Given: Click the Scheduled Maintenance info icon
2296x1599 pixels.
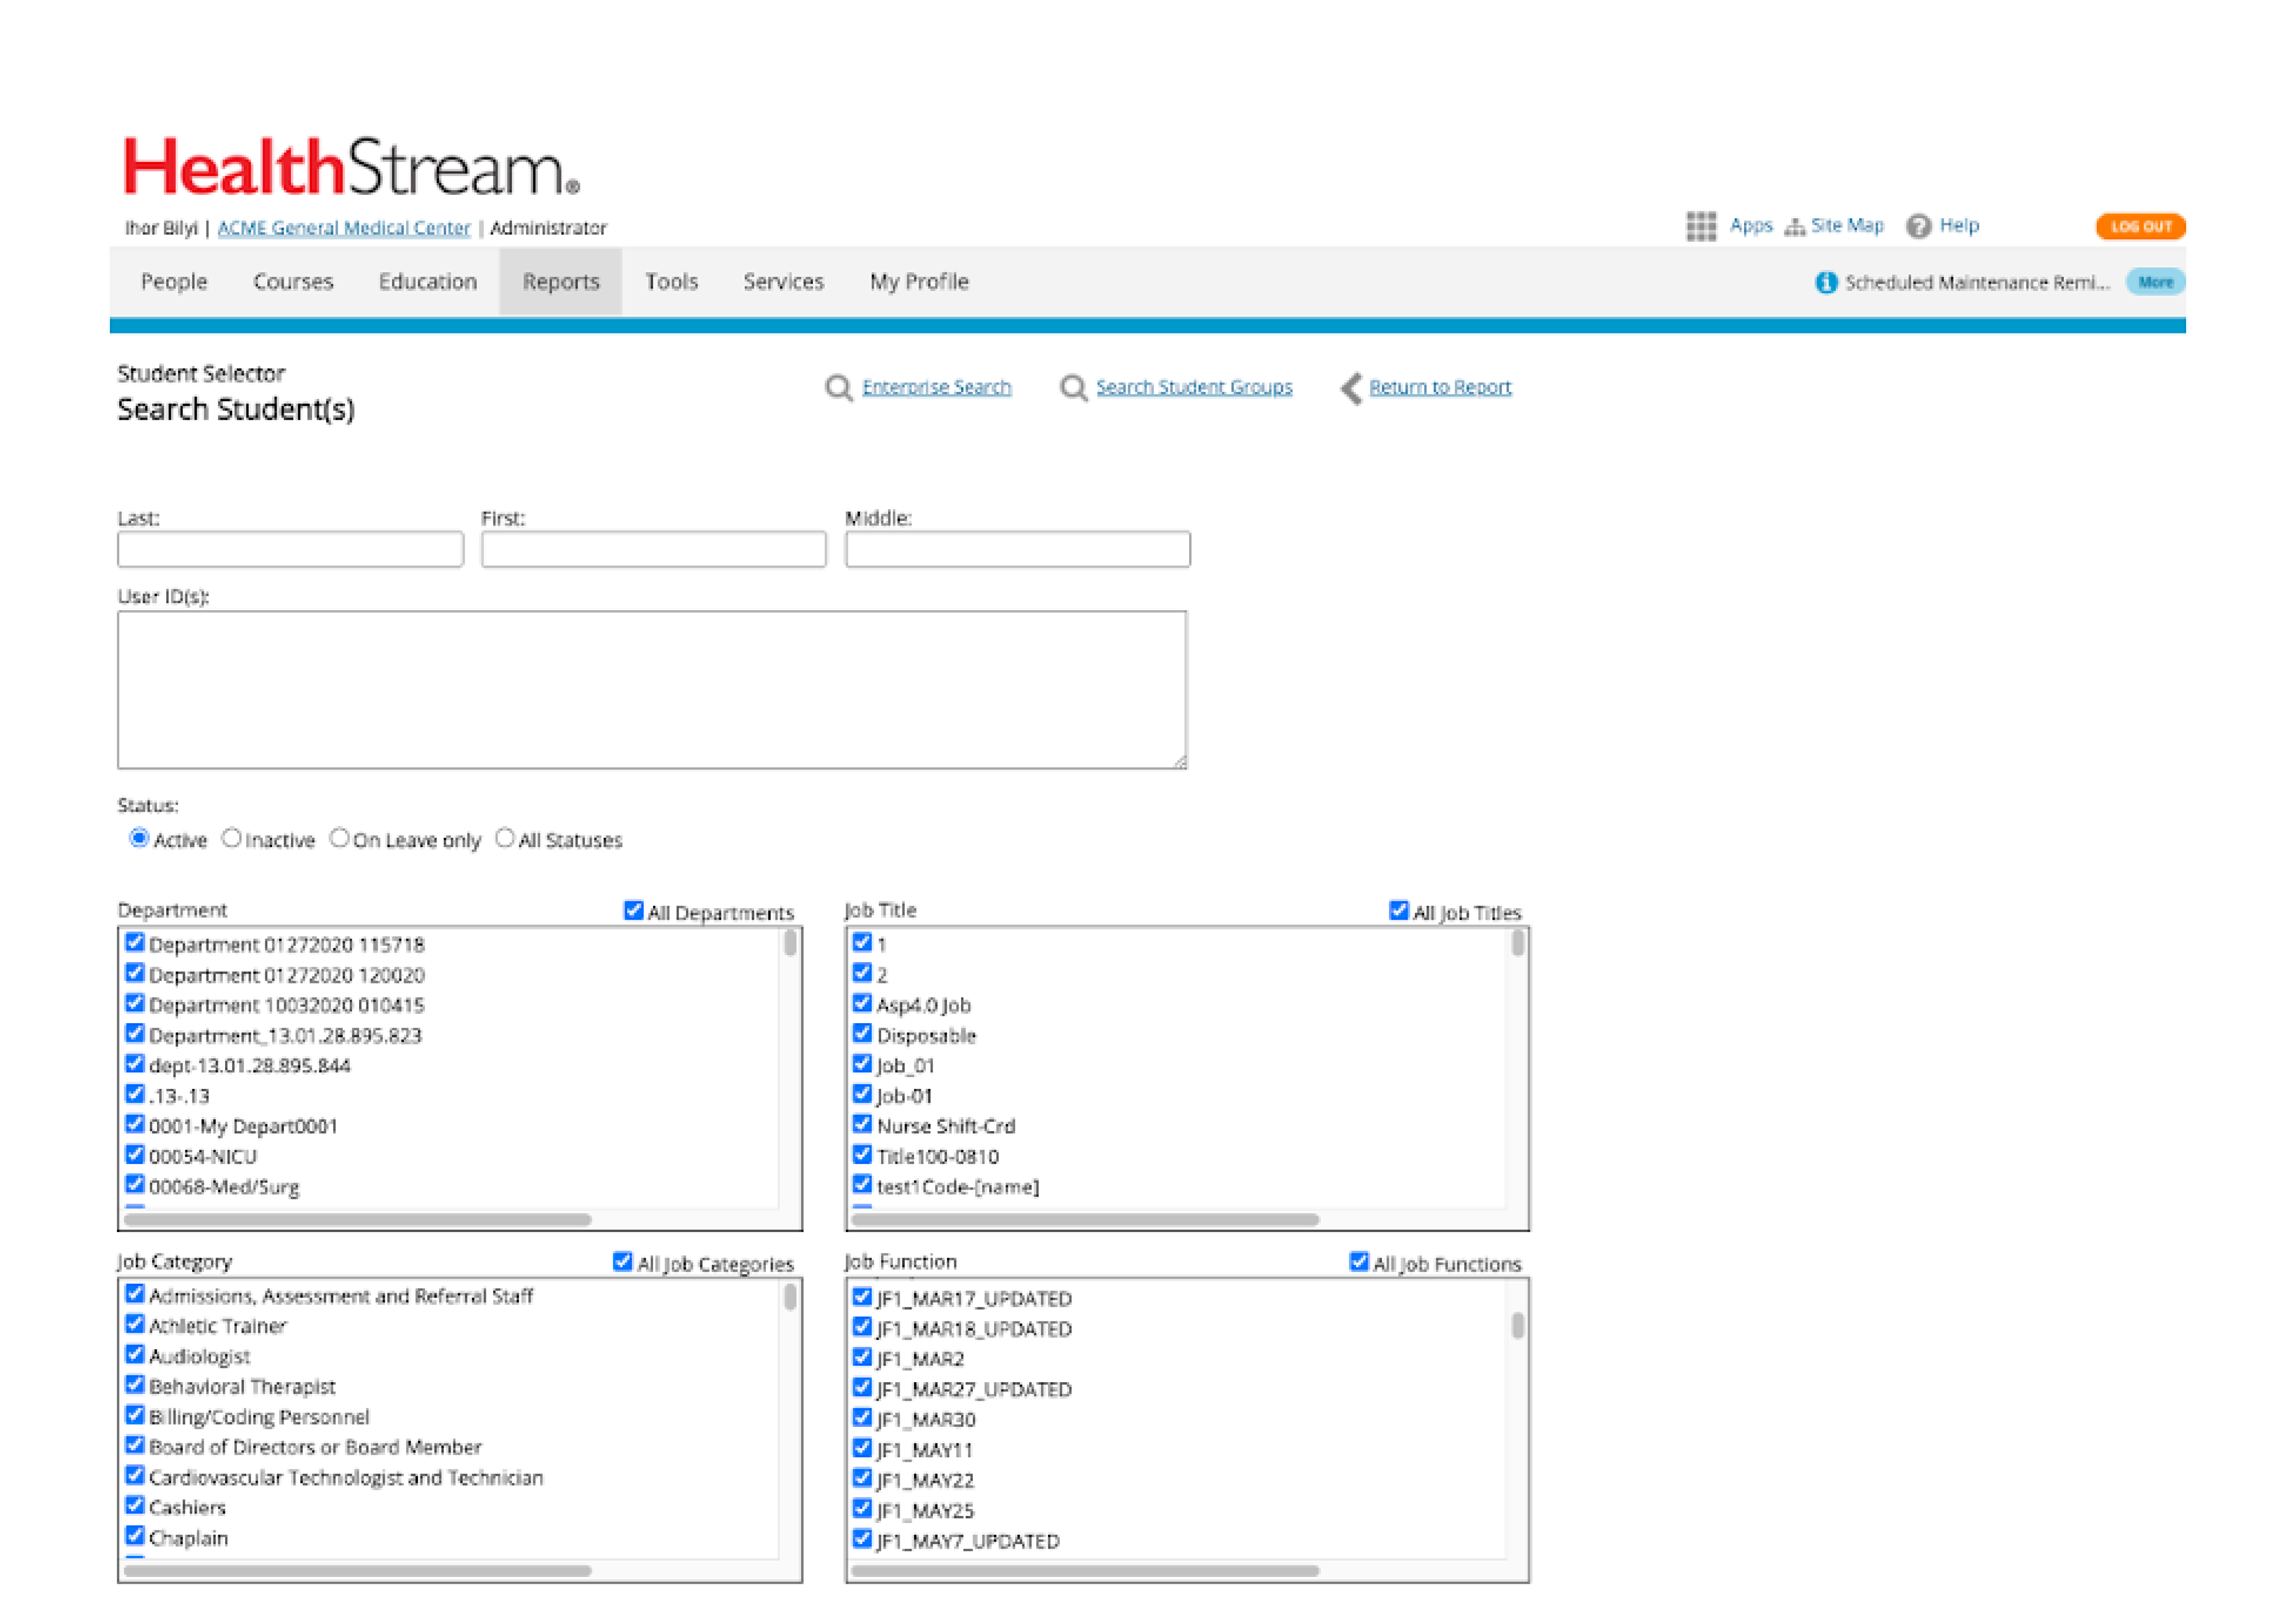Looking at the screenshot, I should click(1826, 282).
